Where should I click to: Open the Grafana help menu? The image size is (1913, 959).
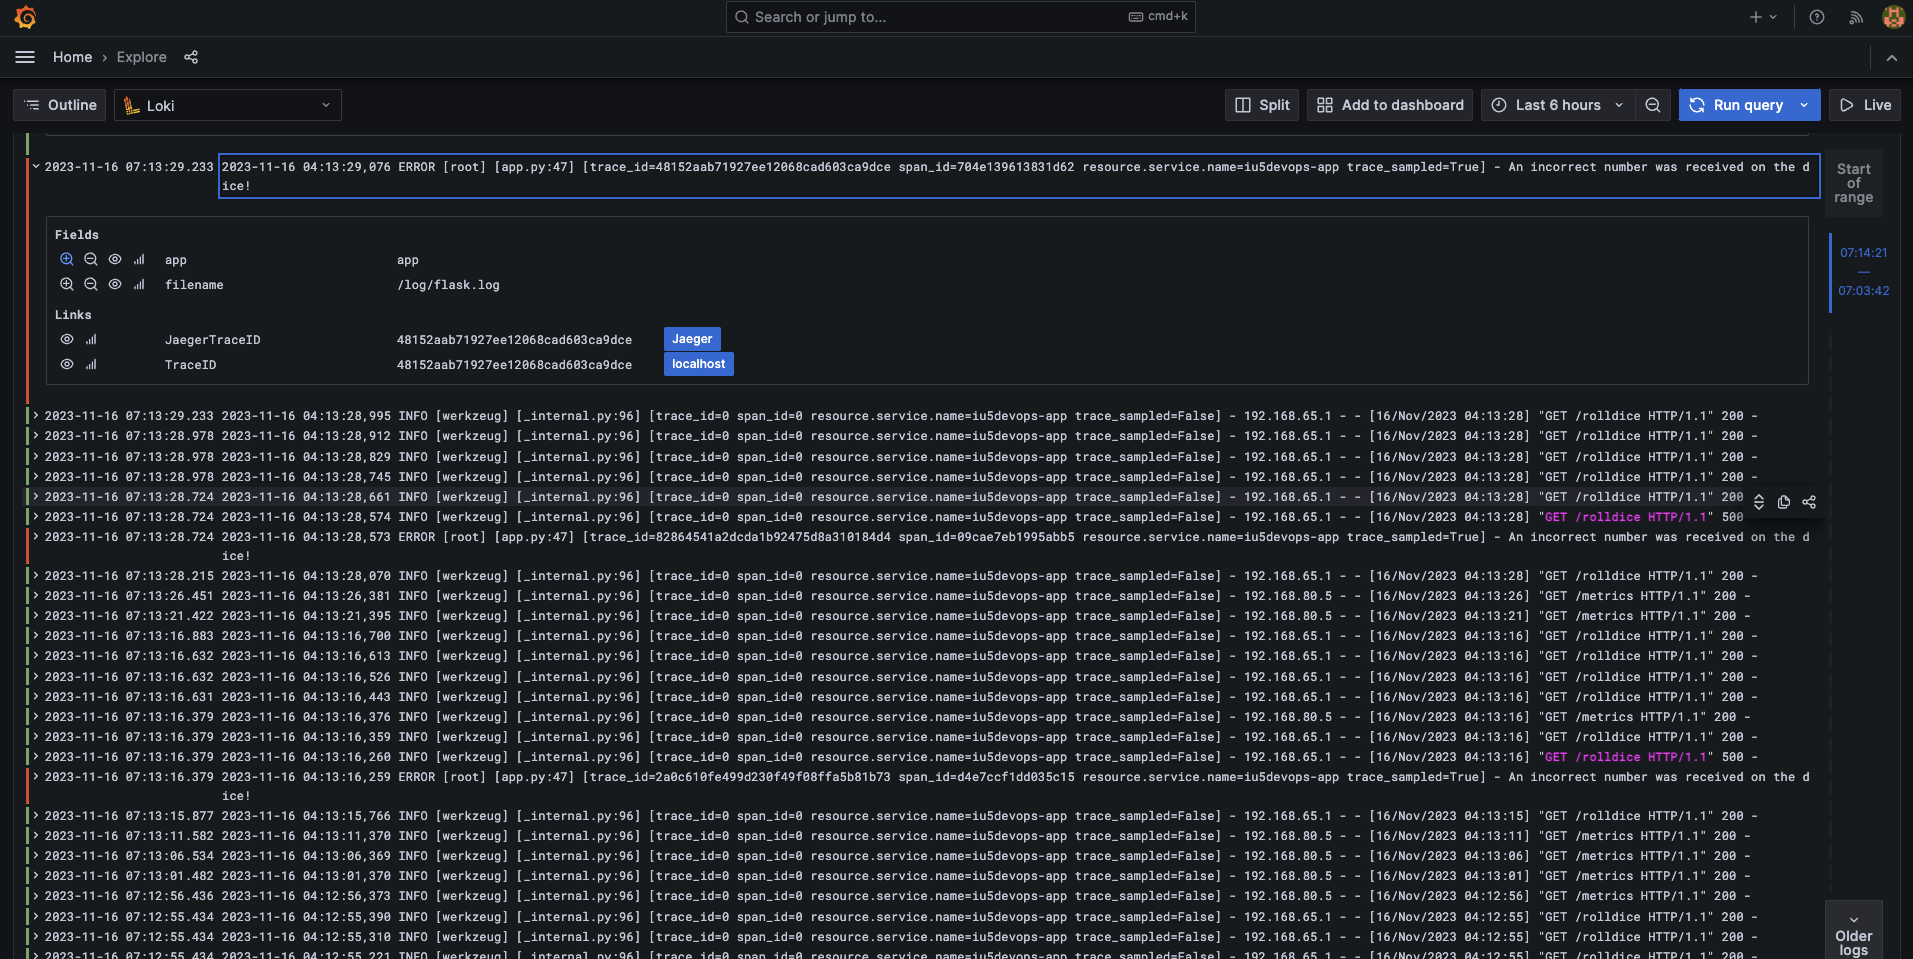click(1817, 17)
